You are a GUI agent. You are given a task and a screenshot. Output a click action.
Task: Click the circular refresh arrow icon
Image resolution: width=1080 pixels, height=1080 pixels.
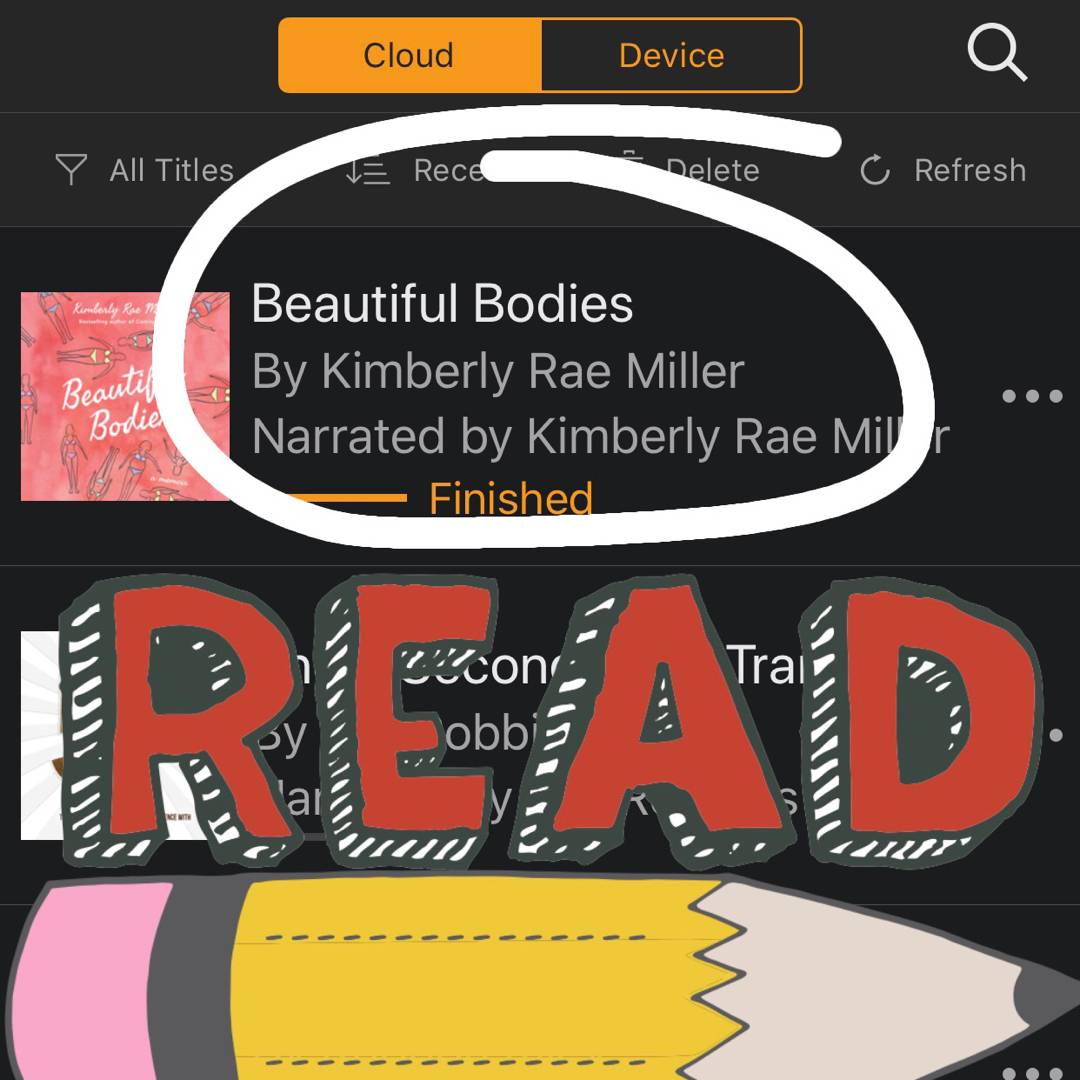[875, 170]
